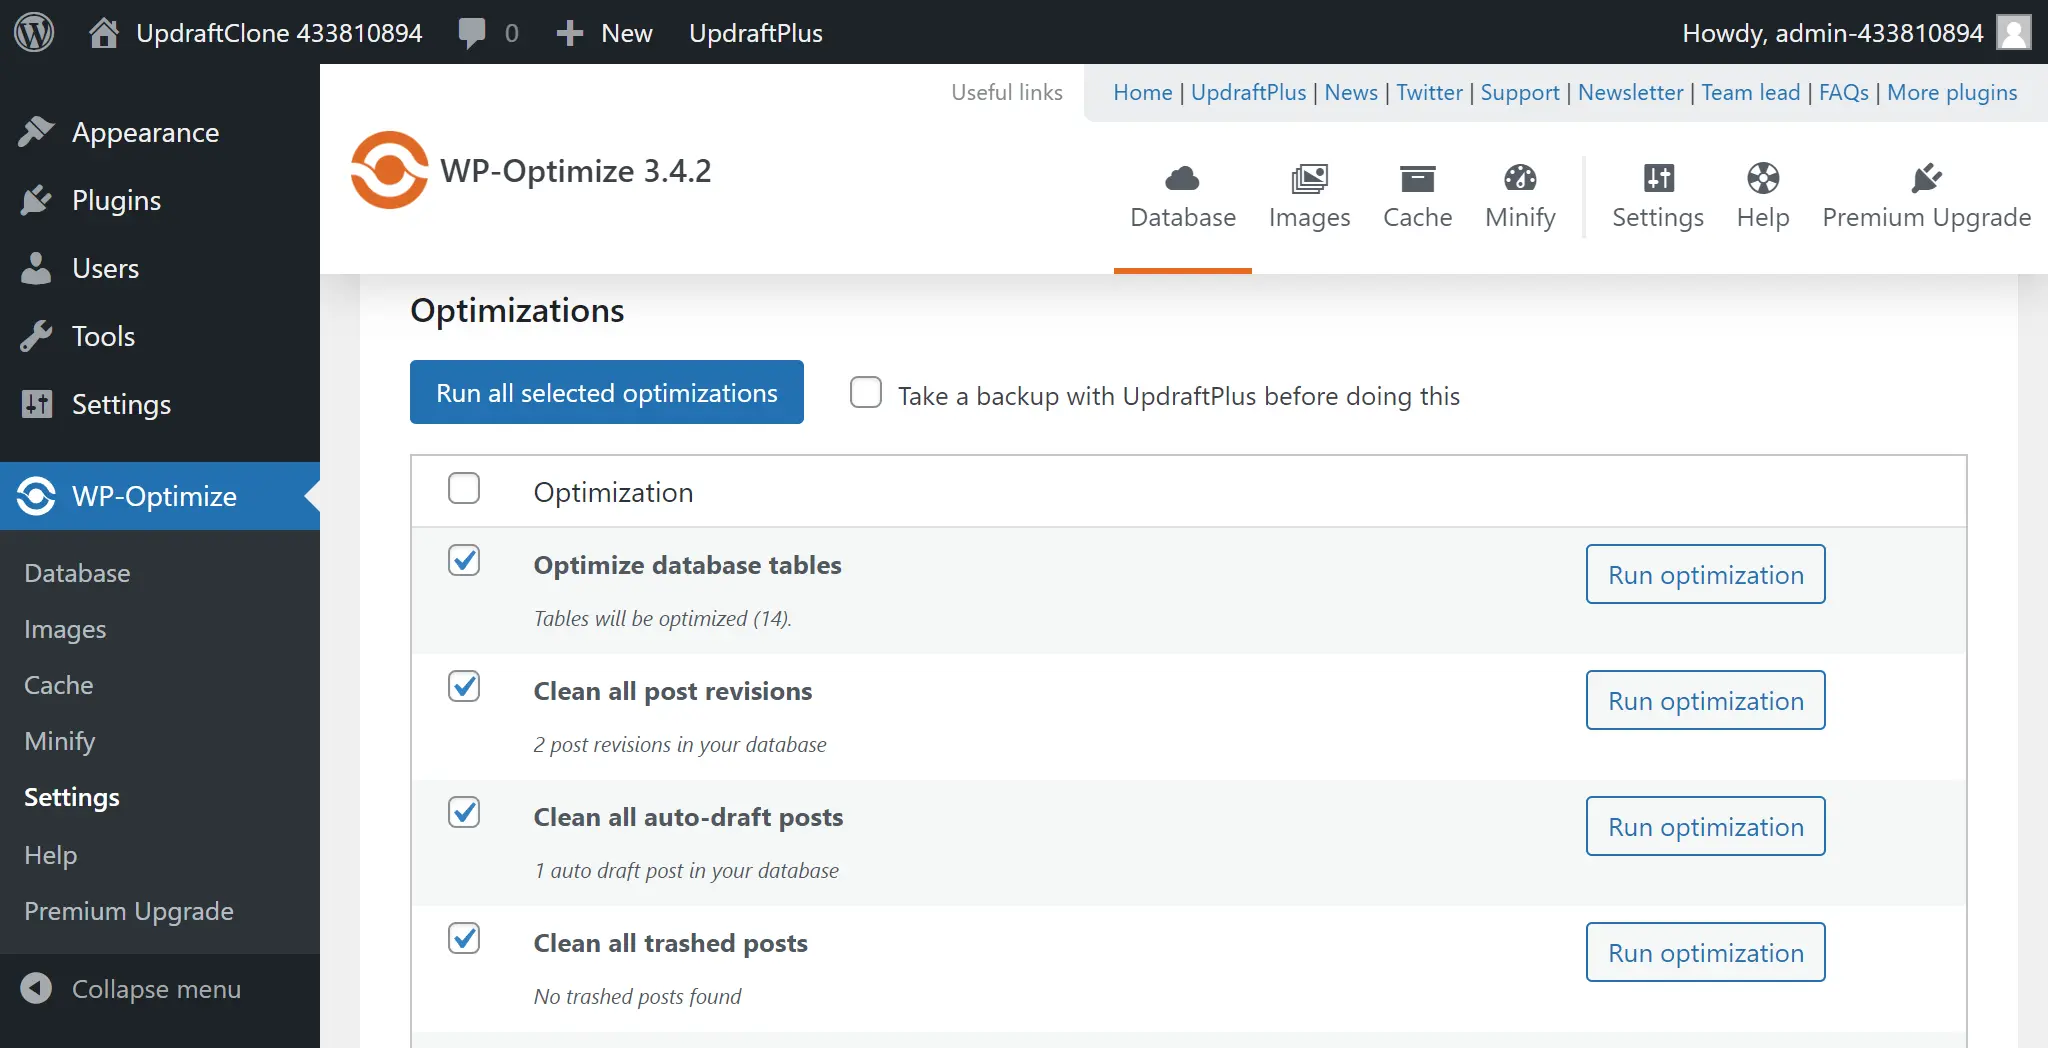The image size is (2048, 1048).
Task: Open the More plugins useful link
Action: click(1952, 92)
